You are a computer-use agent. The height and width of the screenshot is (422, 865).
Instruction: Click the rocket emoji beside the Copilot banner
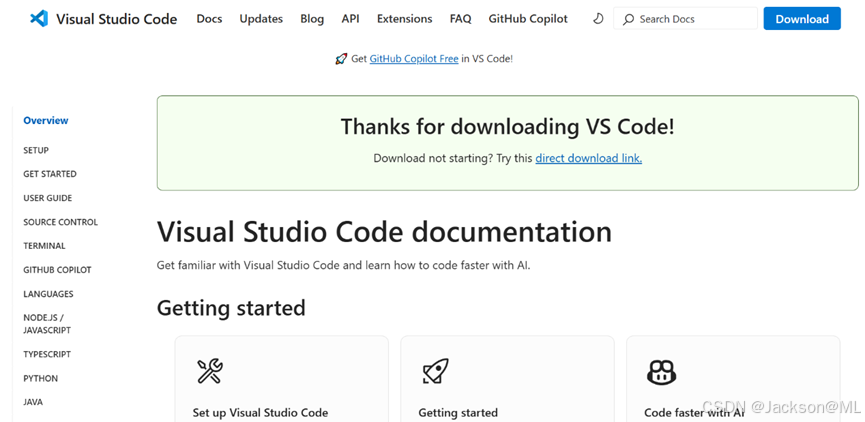(x=341, y=58)
